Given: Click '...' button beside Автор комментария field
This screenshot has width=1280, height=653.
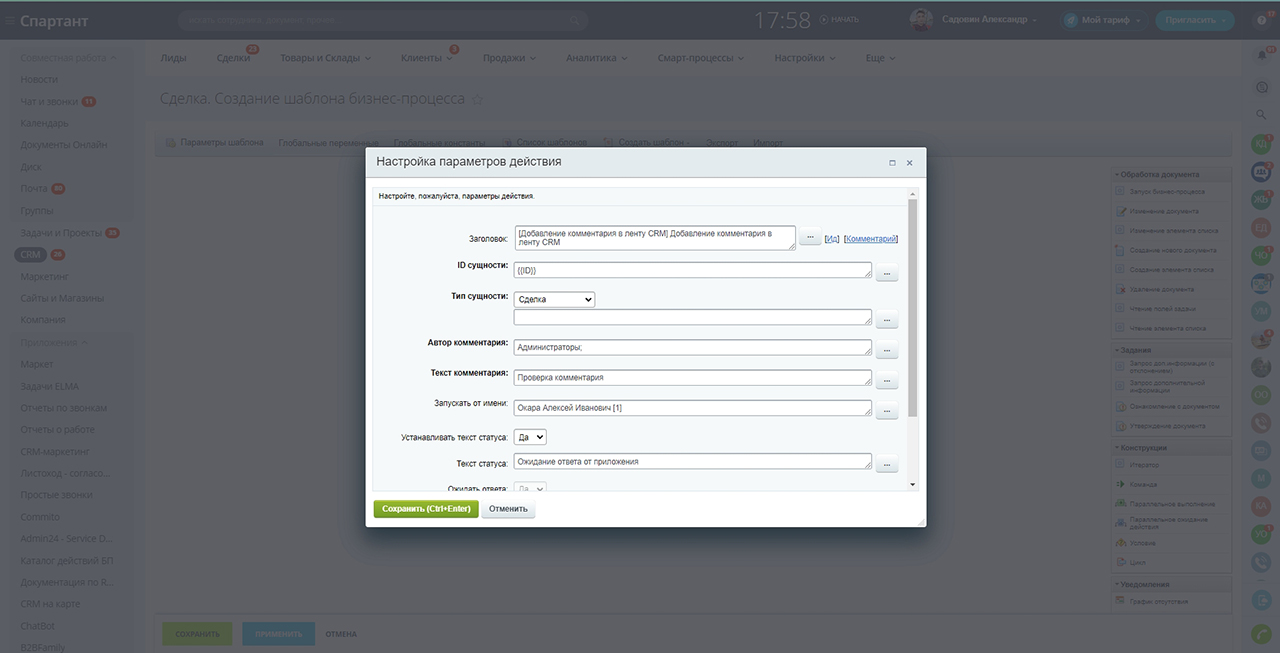Looking at the screenshot, I should tap(886, 351).
